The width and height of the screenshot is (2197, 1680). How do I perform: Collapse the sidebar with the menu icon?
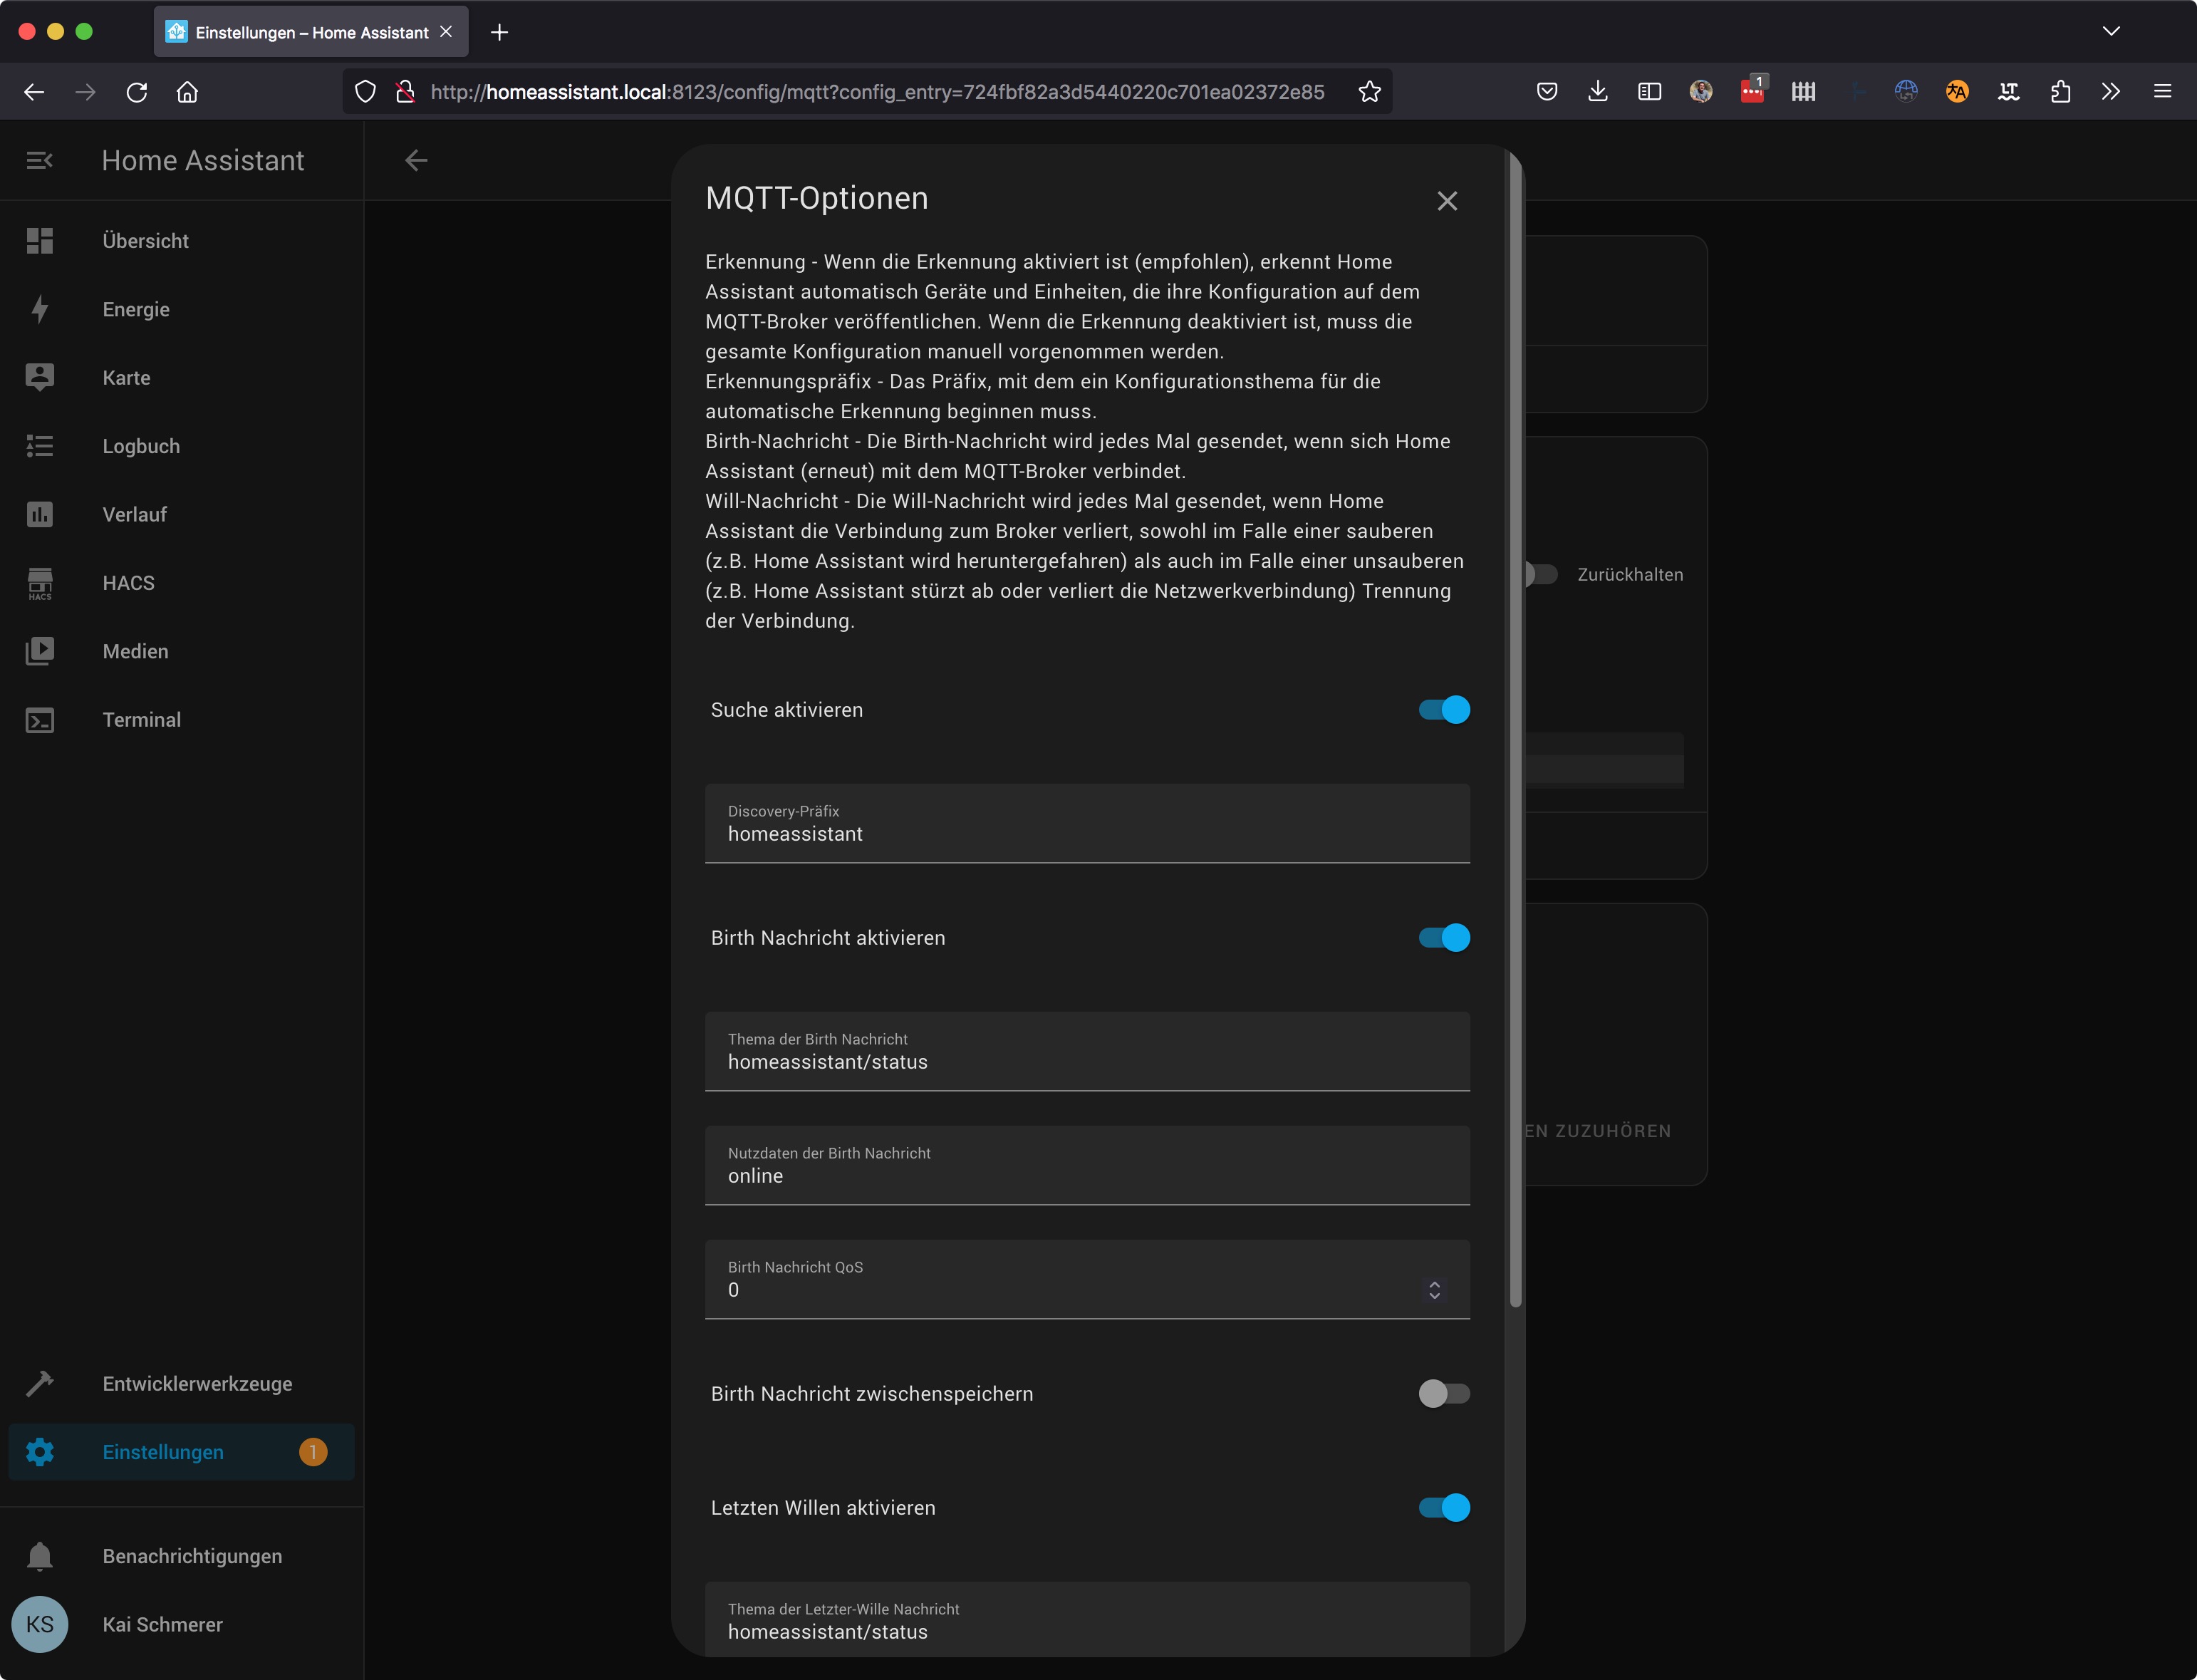click(x=40, y=160)
